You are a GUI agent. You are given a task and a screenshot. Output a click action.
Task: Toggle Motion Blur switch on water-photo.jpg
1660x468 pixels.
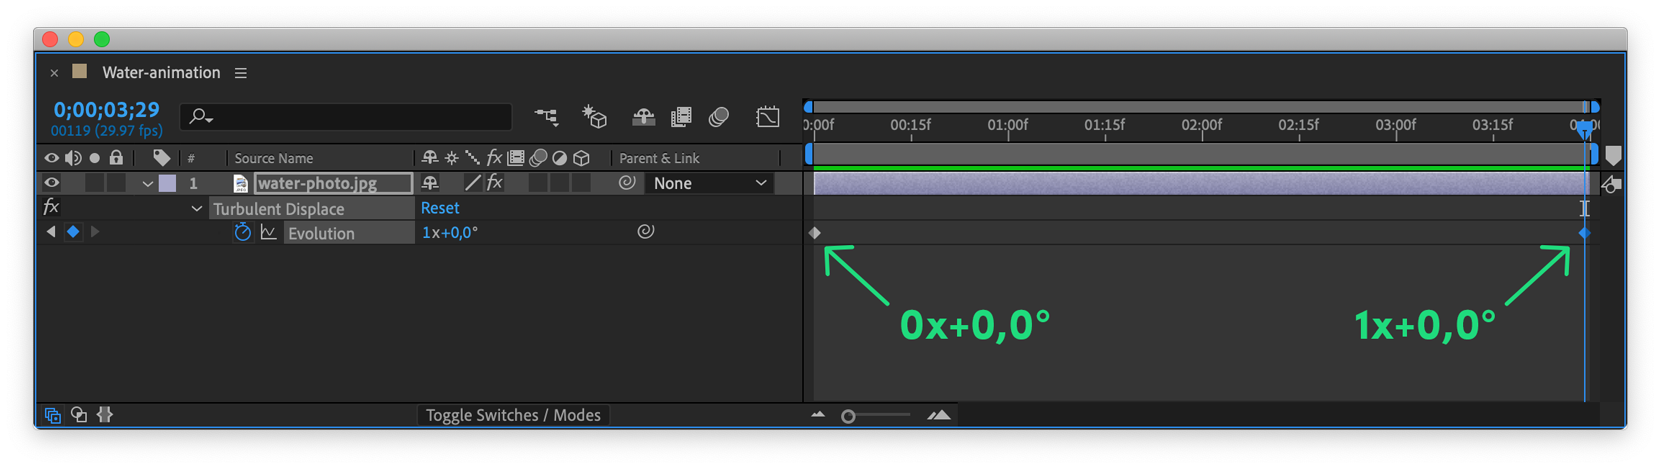538,183
